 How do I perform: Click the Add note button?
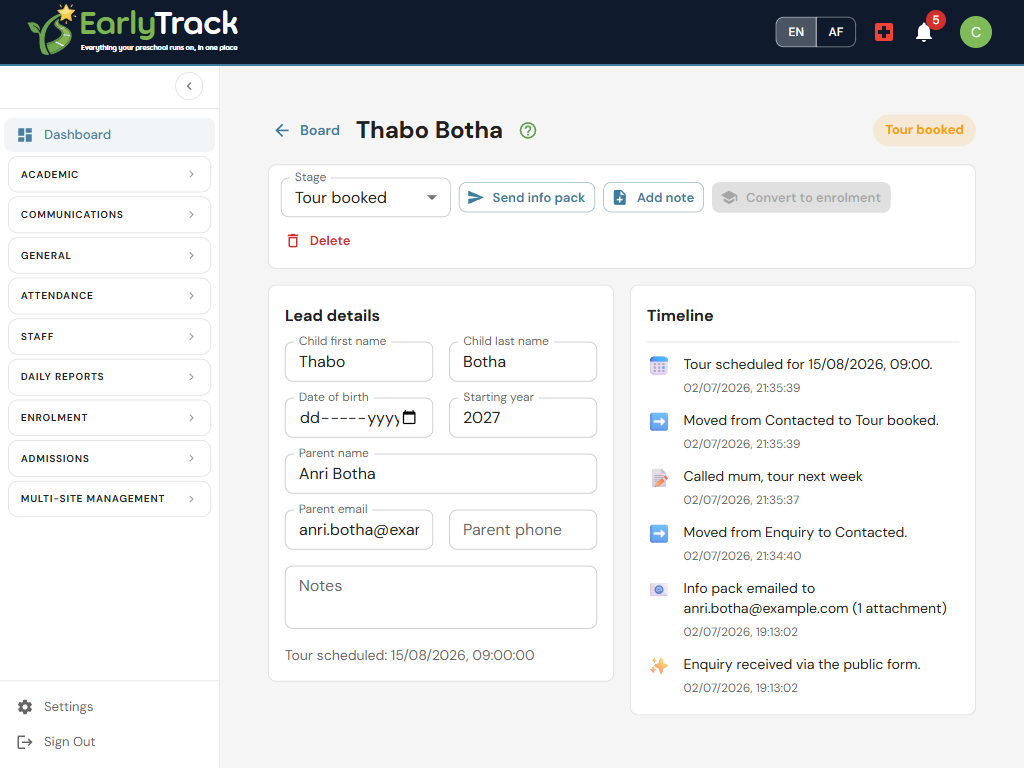tap(653, 197)
